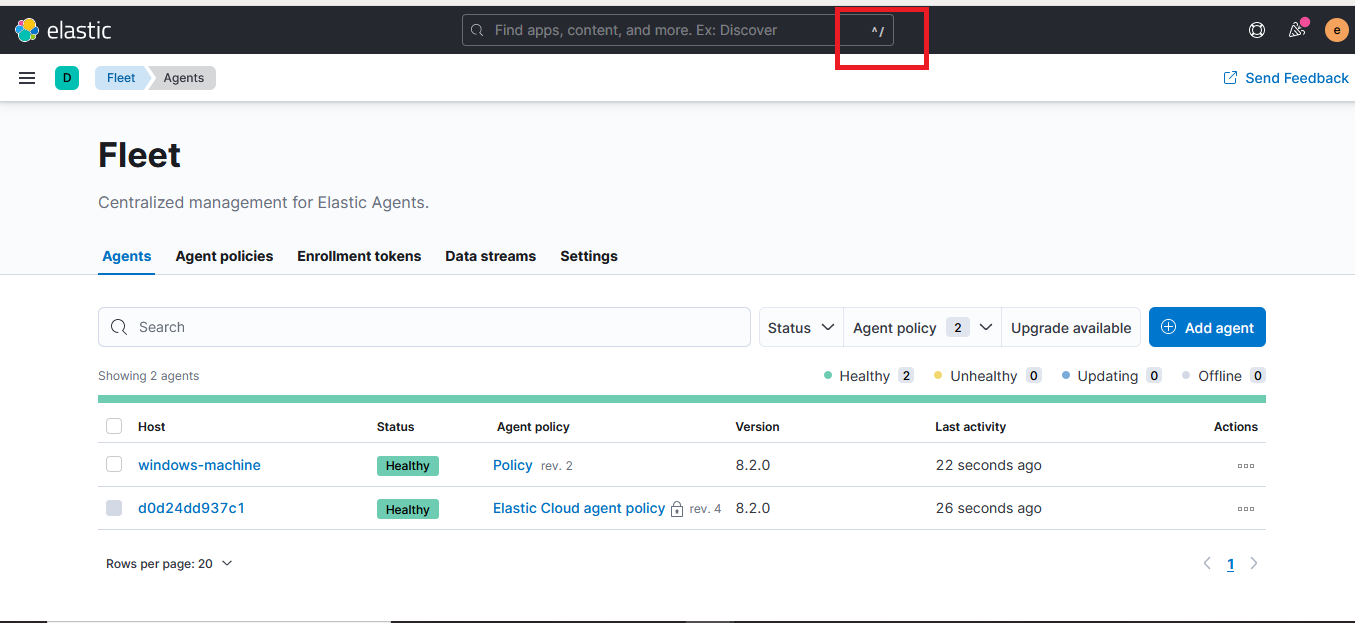Click the Agents breadcrumb

(x=184, y=78)
